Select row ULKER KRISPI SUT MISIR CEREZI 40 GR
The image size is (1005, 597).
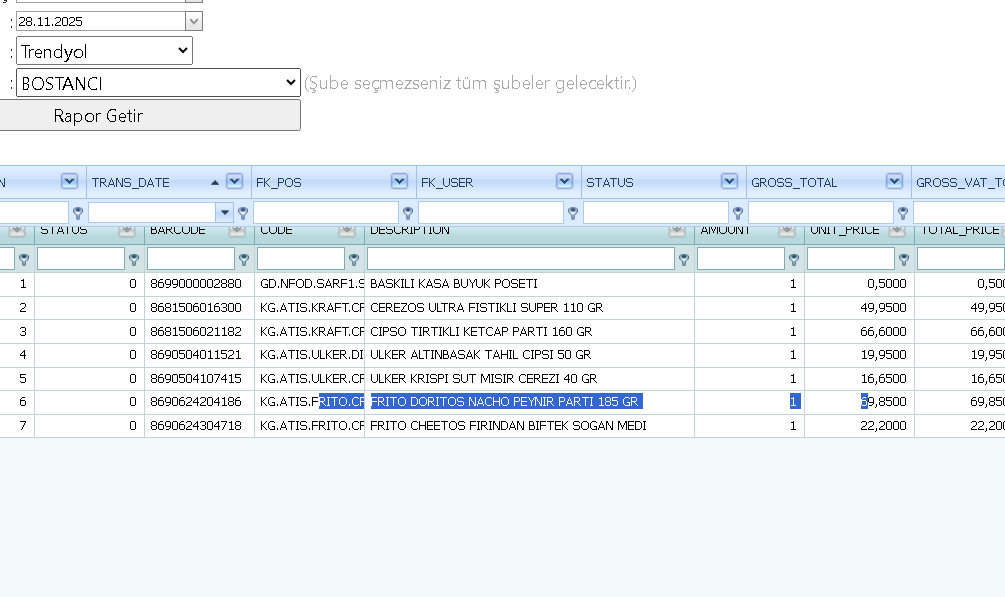tap(502, 378)
